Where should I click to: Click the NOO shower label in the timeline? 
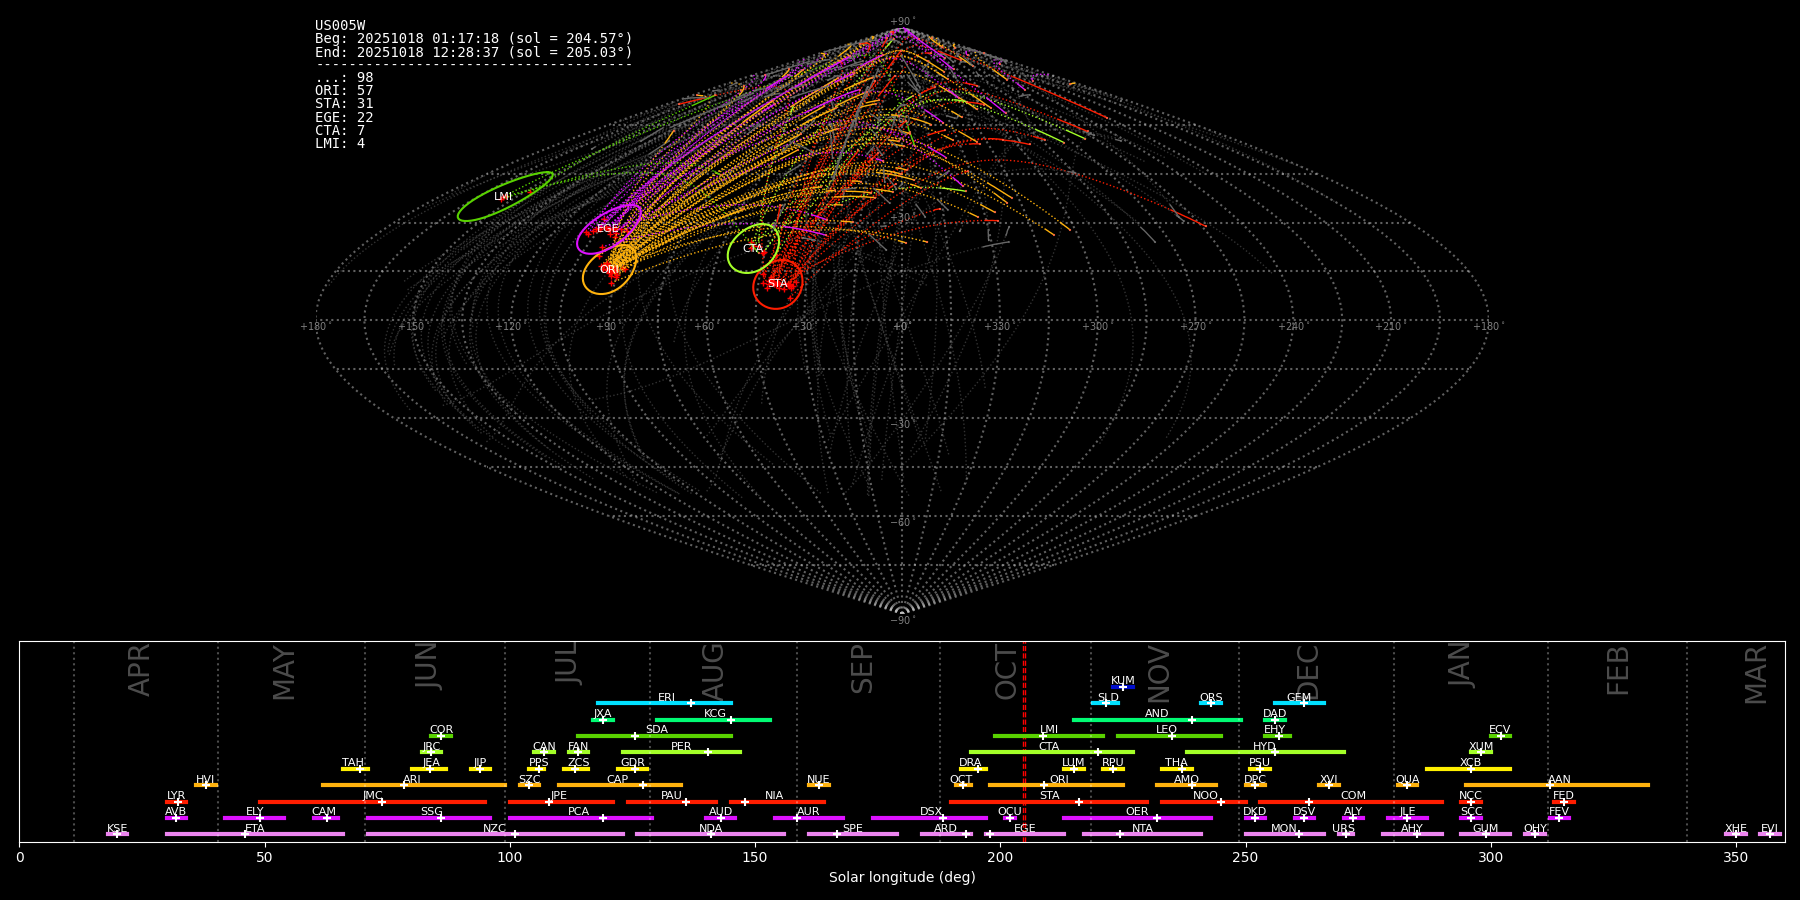tap(1205, 796)
